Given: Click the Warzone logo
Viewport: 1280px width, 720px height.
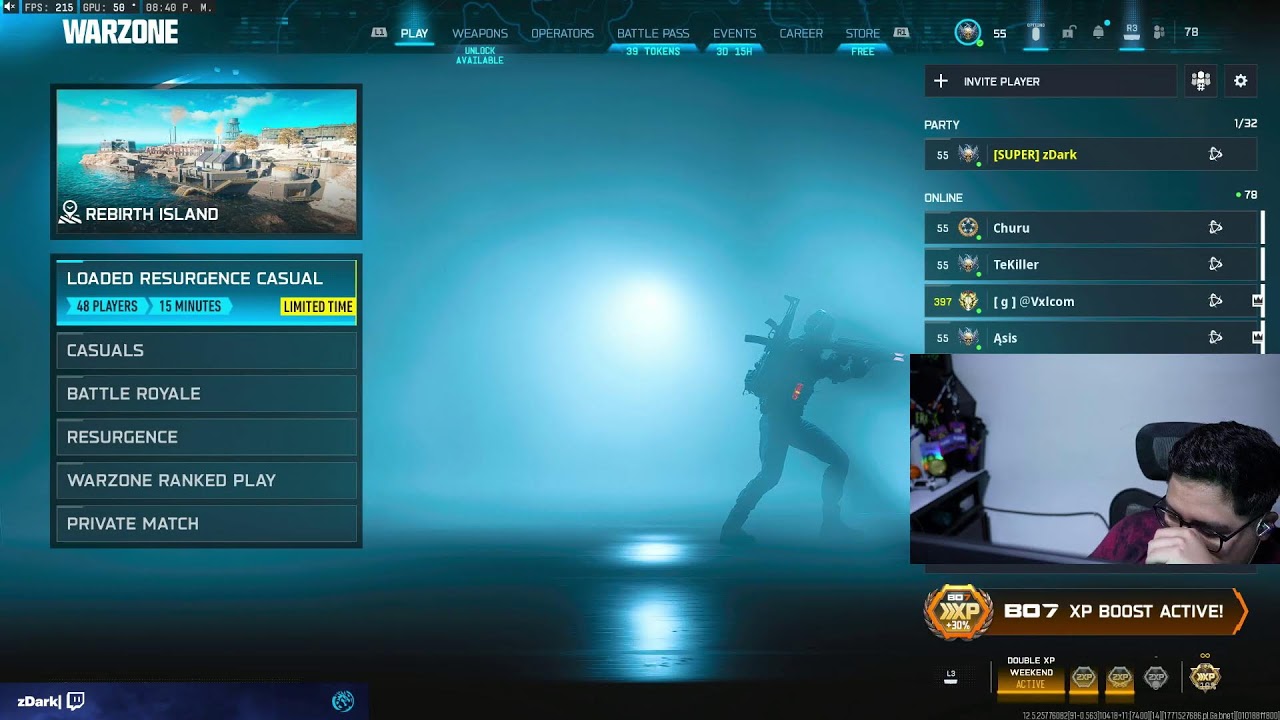Looking at the screenshot, I should [120, 32].
